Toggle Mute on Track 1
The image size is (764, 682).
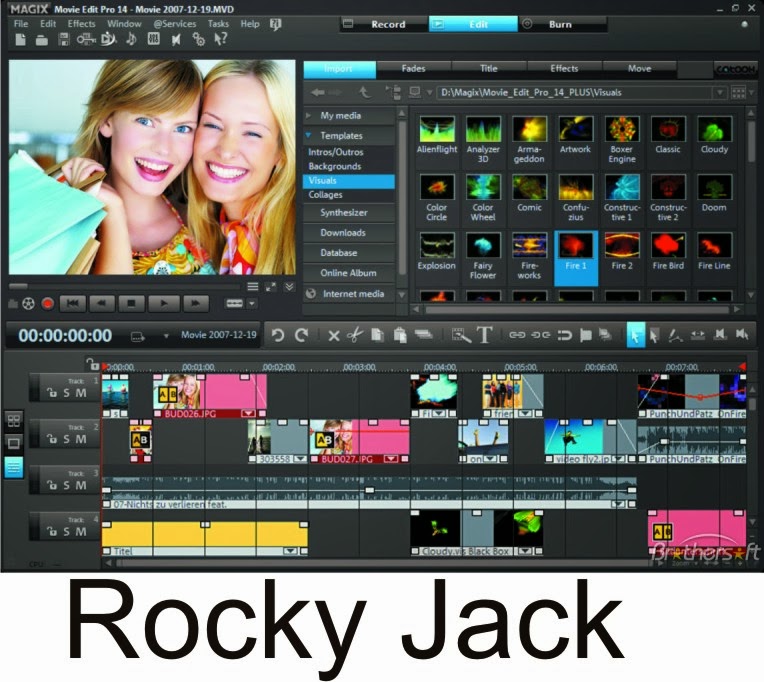point(81,393)
